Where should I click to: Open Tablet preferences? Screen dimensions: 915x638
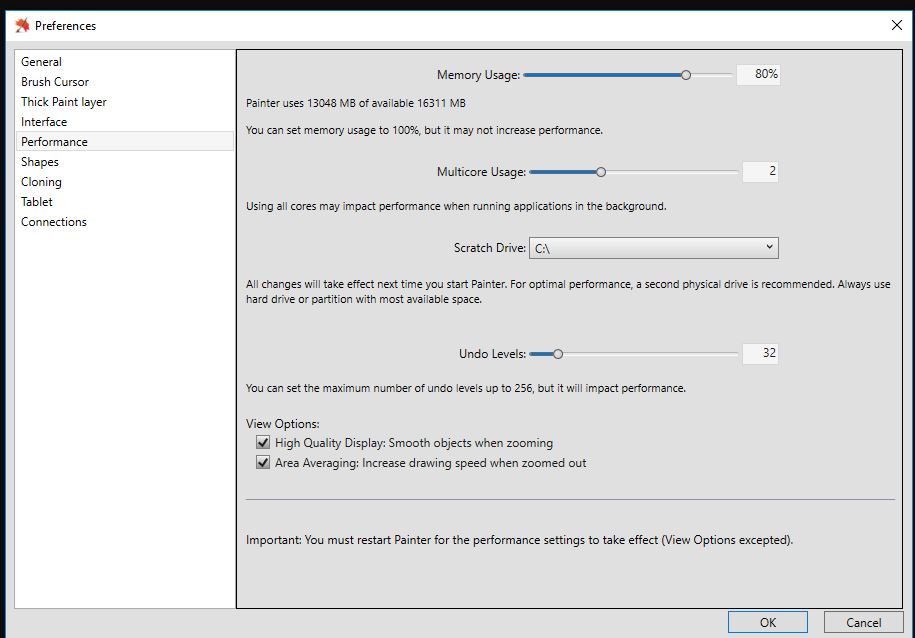coord(124,201)
